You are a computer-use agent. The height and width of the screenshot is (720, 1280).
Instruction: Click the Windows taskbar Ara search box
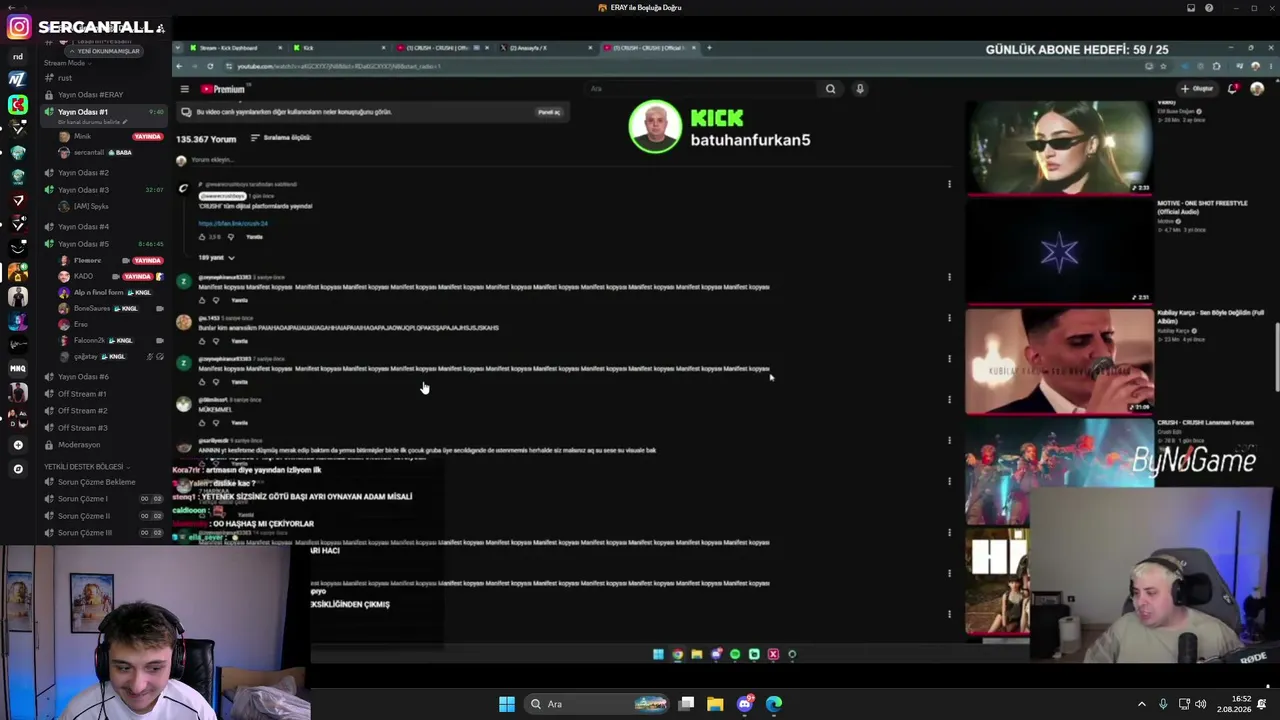(x=596, y=704)
